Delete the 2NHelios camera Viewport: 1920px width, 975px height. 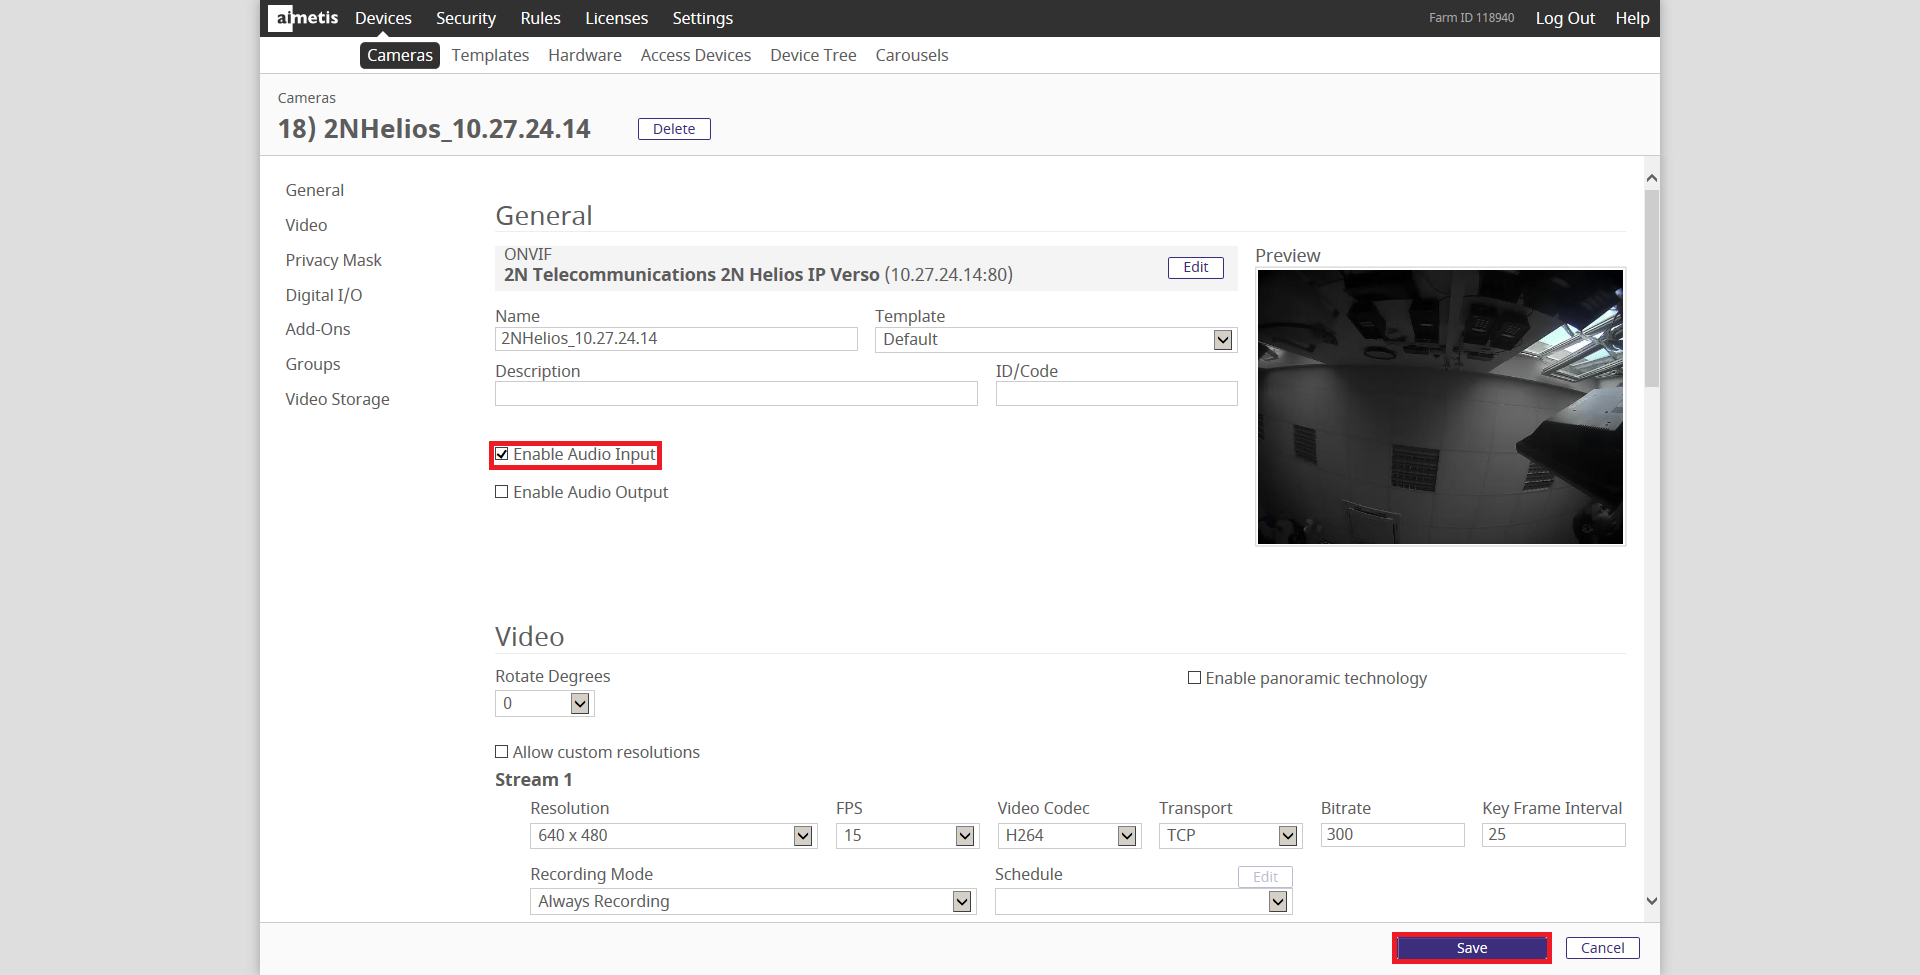pos(674,129)
